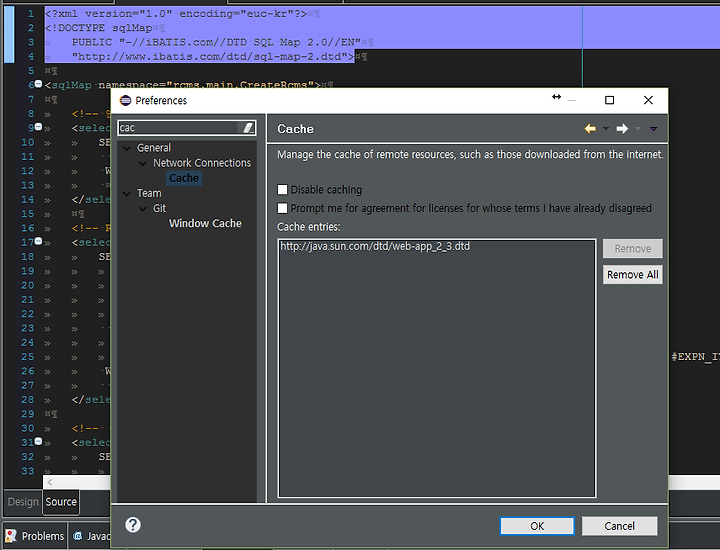Image resolution: width=720 pixels, height=550 pixels.
Task: Click the DOCTYPE sqlMap line in editor
Action: pos(98,28)
